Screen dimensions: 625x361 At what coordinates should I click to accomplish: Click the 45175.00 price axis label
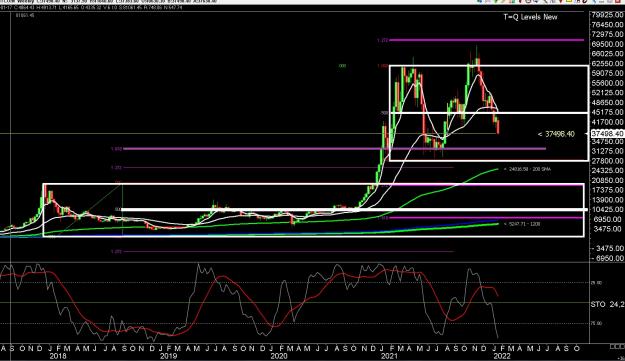point(607,112)
